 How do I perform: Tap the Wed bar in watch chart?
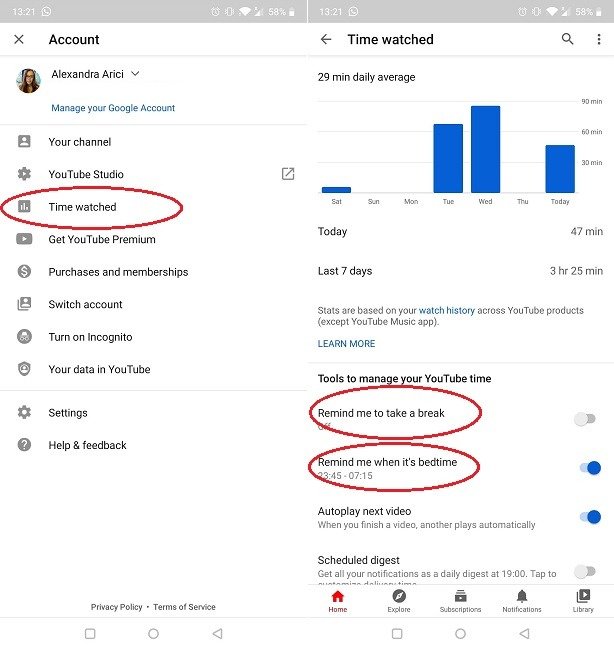coord(485,149)
